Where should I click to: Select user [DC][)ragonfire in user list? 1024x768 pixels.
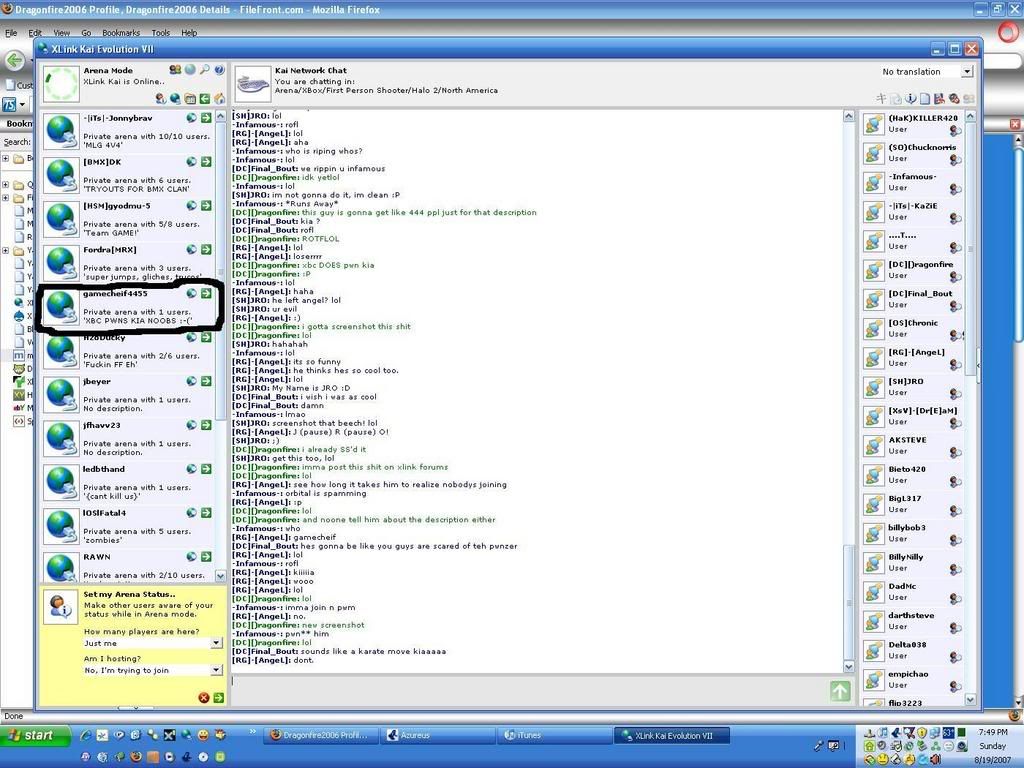coord(913,270)
